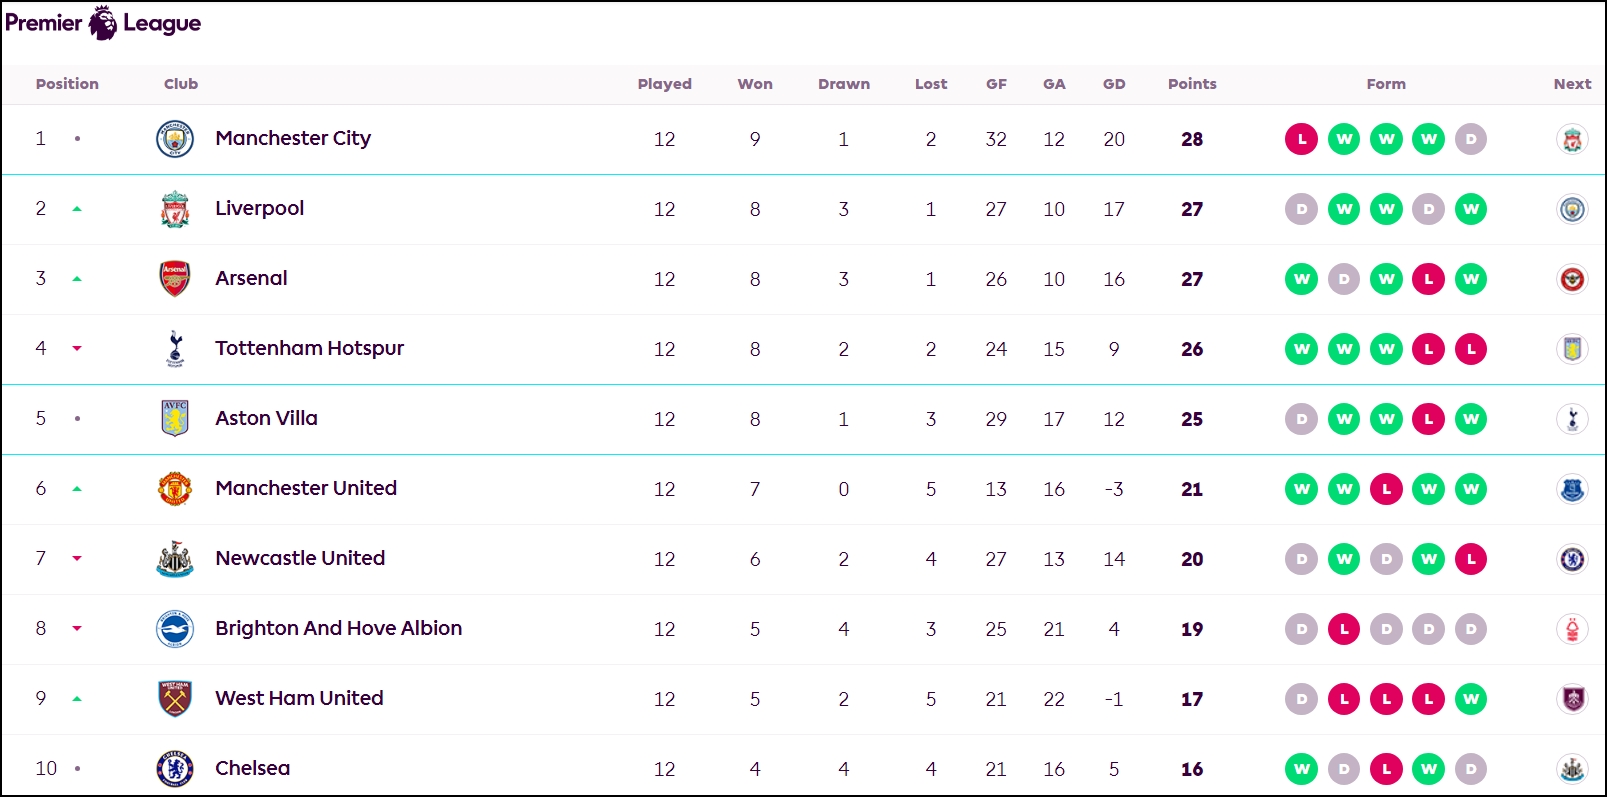This screenshot has width=1607, height=797.
Task: Click Tottenham's red downward position arrow
Action: (78, 349)
